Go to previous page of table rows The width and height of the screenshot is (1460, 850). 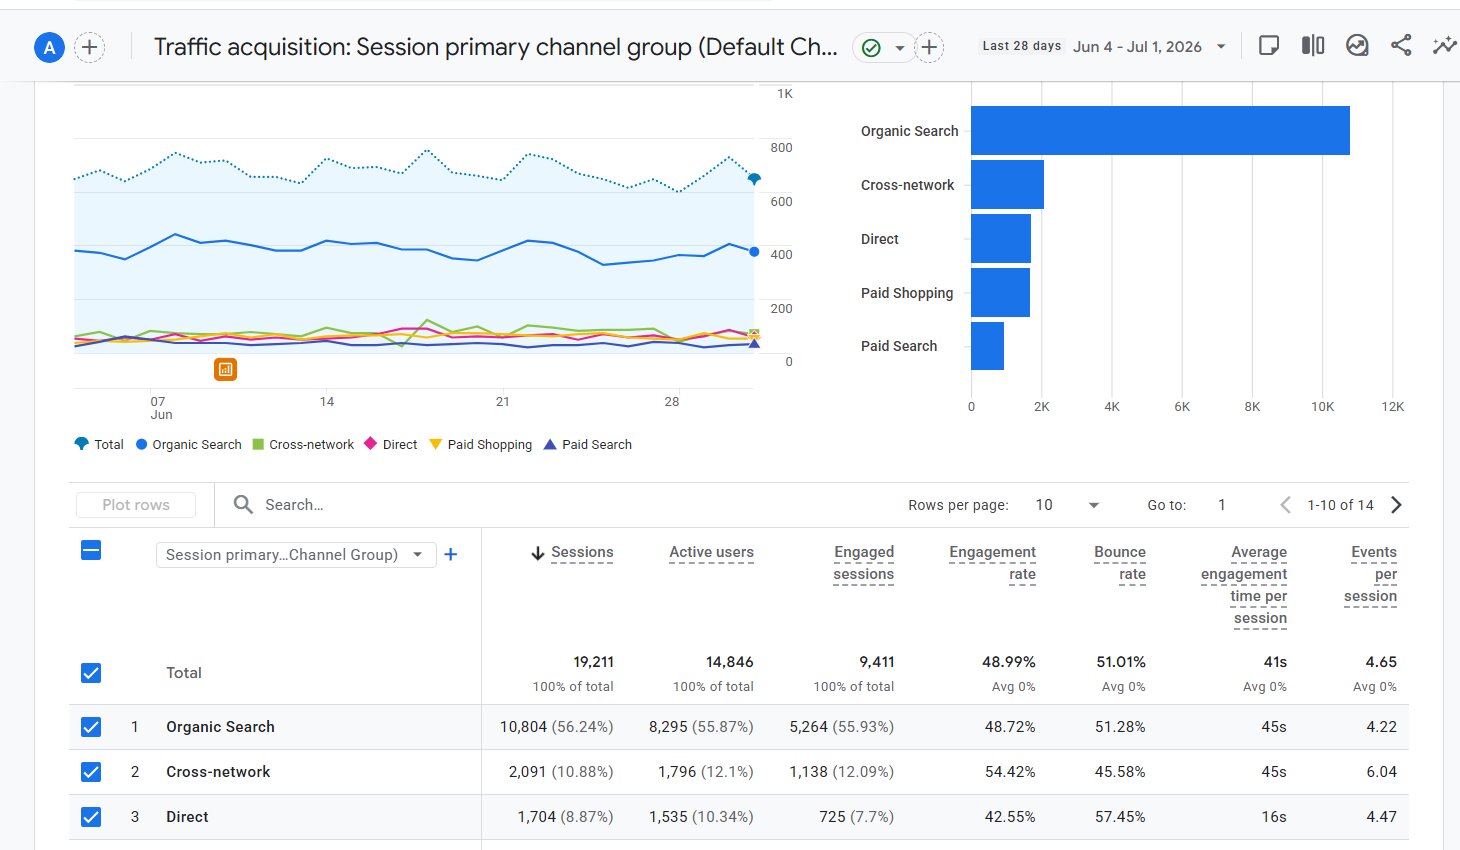(1285, 505)
